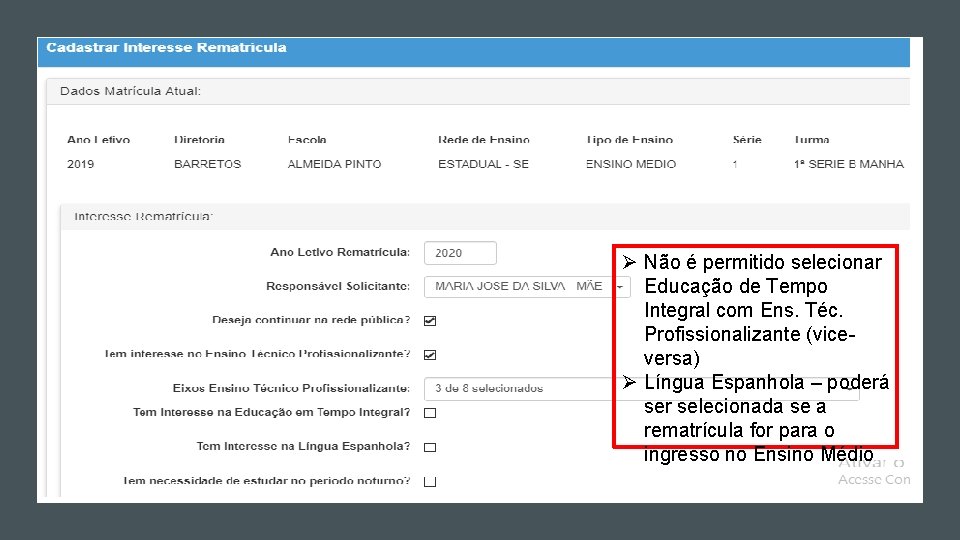The width and height of the screenshot is (960, 540).
Task: Click 'Eixos Ensino Técnico Profissionalizante:' label
Action: click(x=291, y=388)
